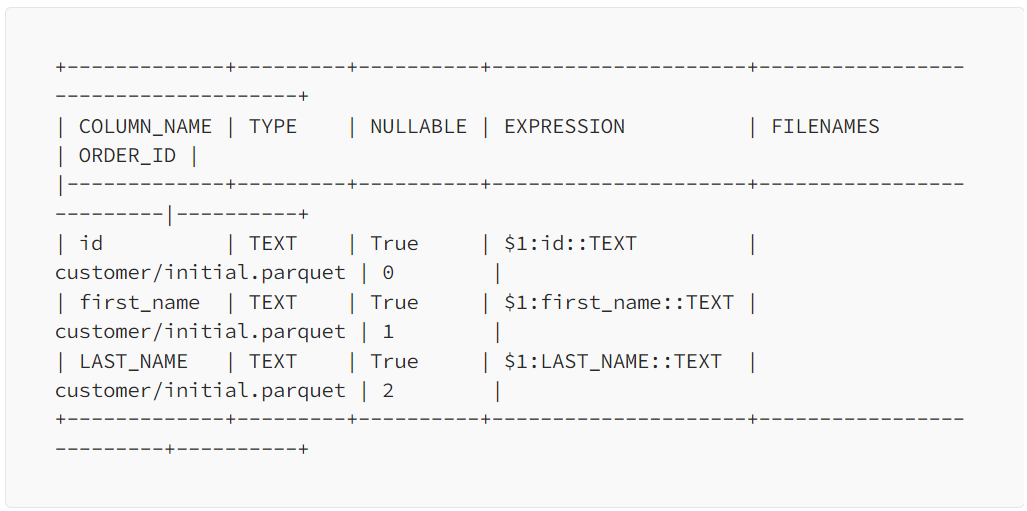Click the EXPRESSION column header
The image size is (1027, 511).
click(x=564, y=126)
